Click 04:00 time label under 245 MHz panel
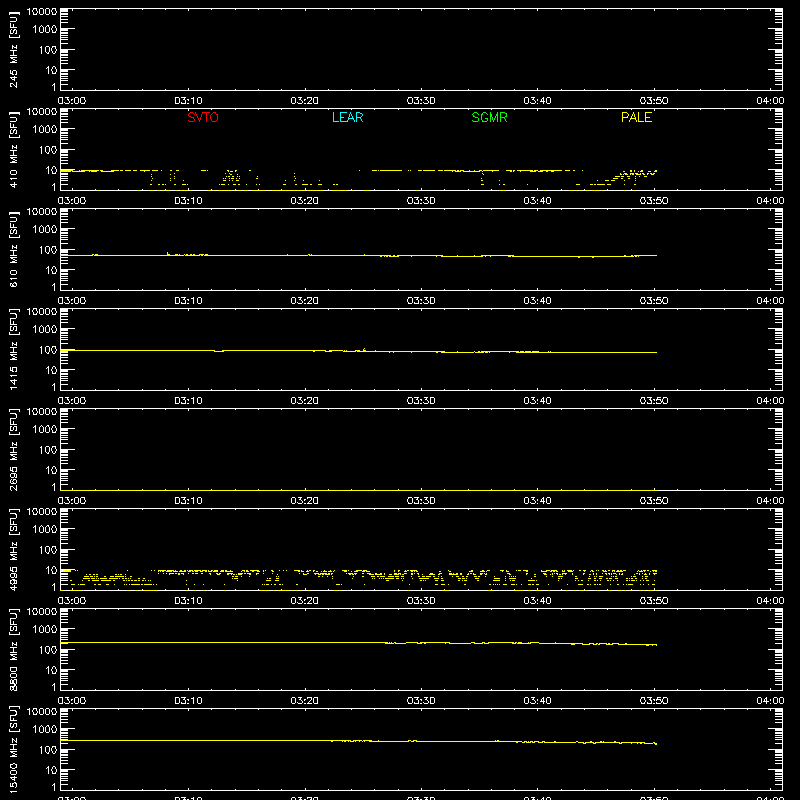This screenshot has height=800, width=800. coord(770,101)
